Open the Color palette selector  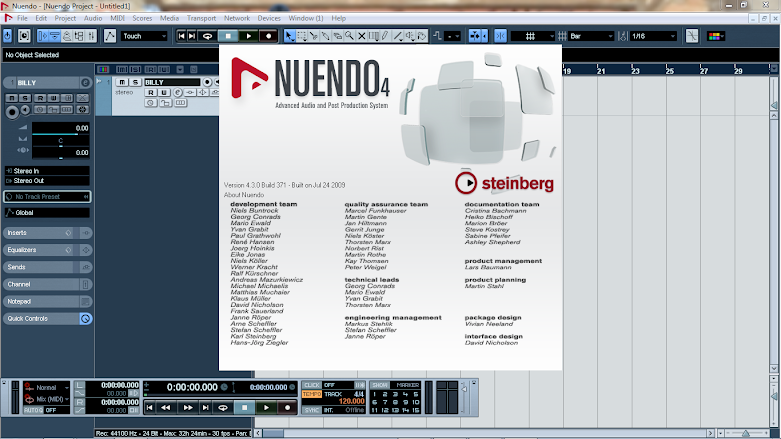[715, 36]
